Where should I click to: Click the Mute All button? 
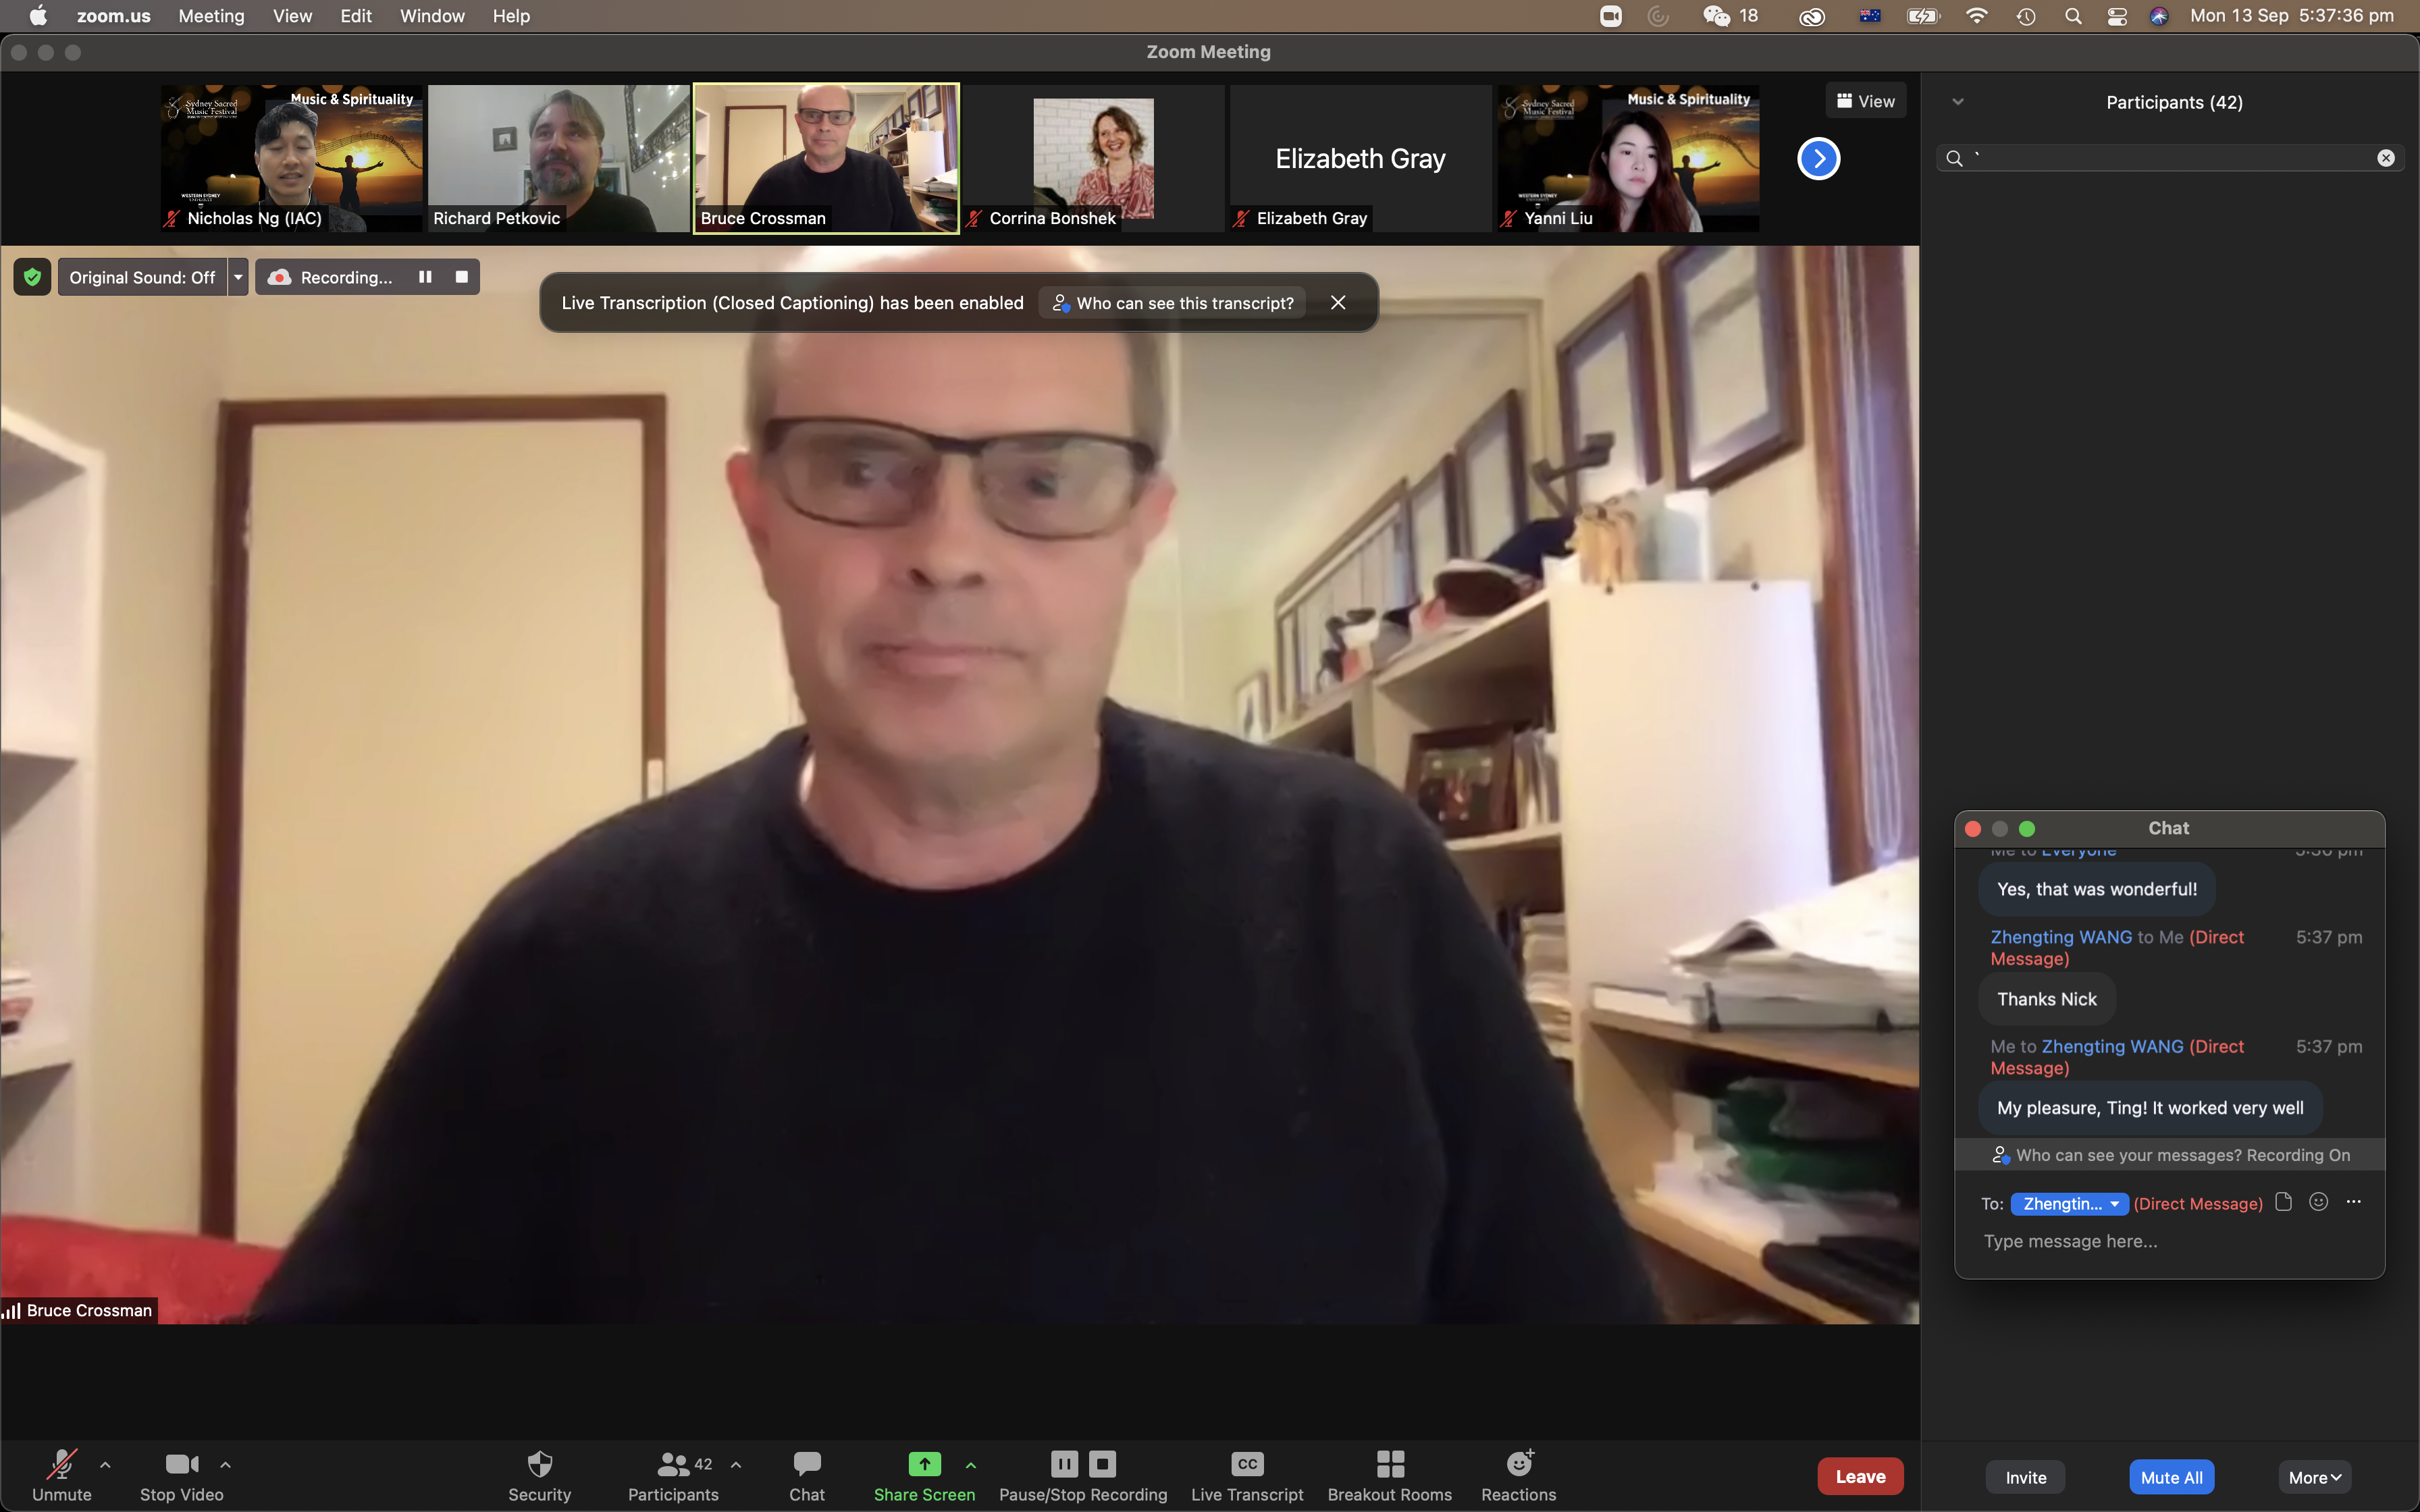click(x=2171, y=1477)
